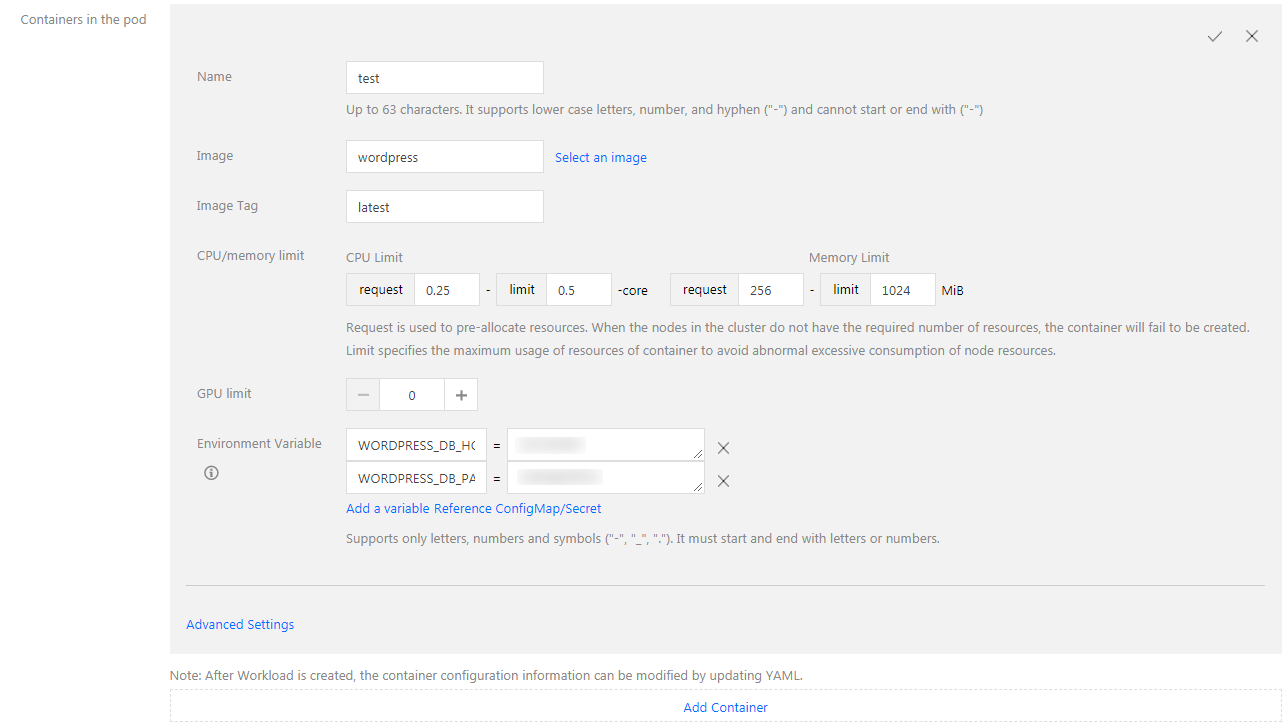The height and width of the screenshot is (722, 1284).
Task: Click the Environment Variable info icon
Action: (211, 473)
